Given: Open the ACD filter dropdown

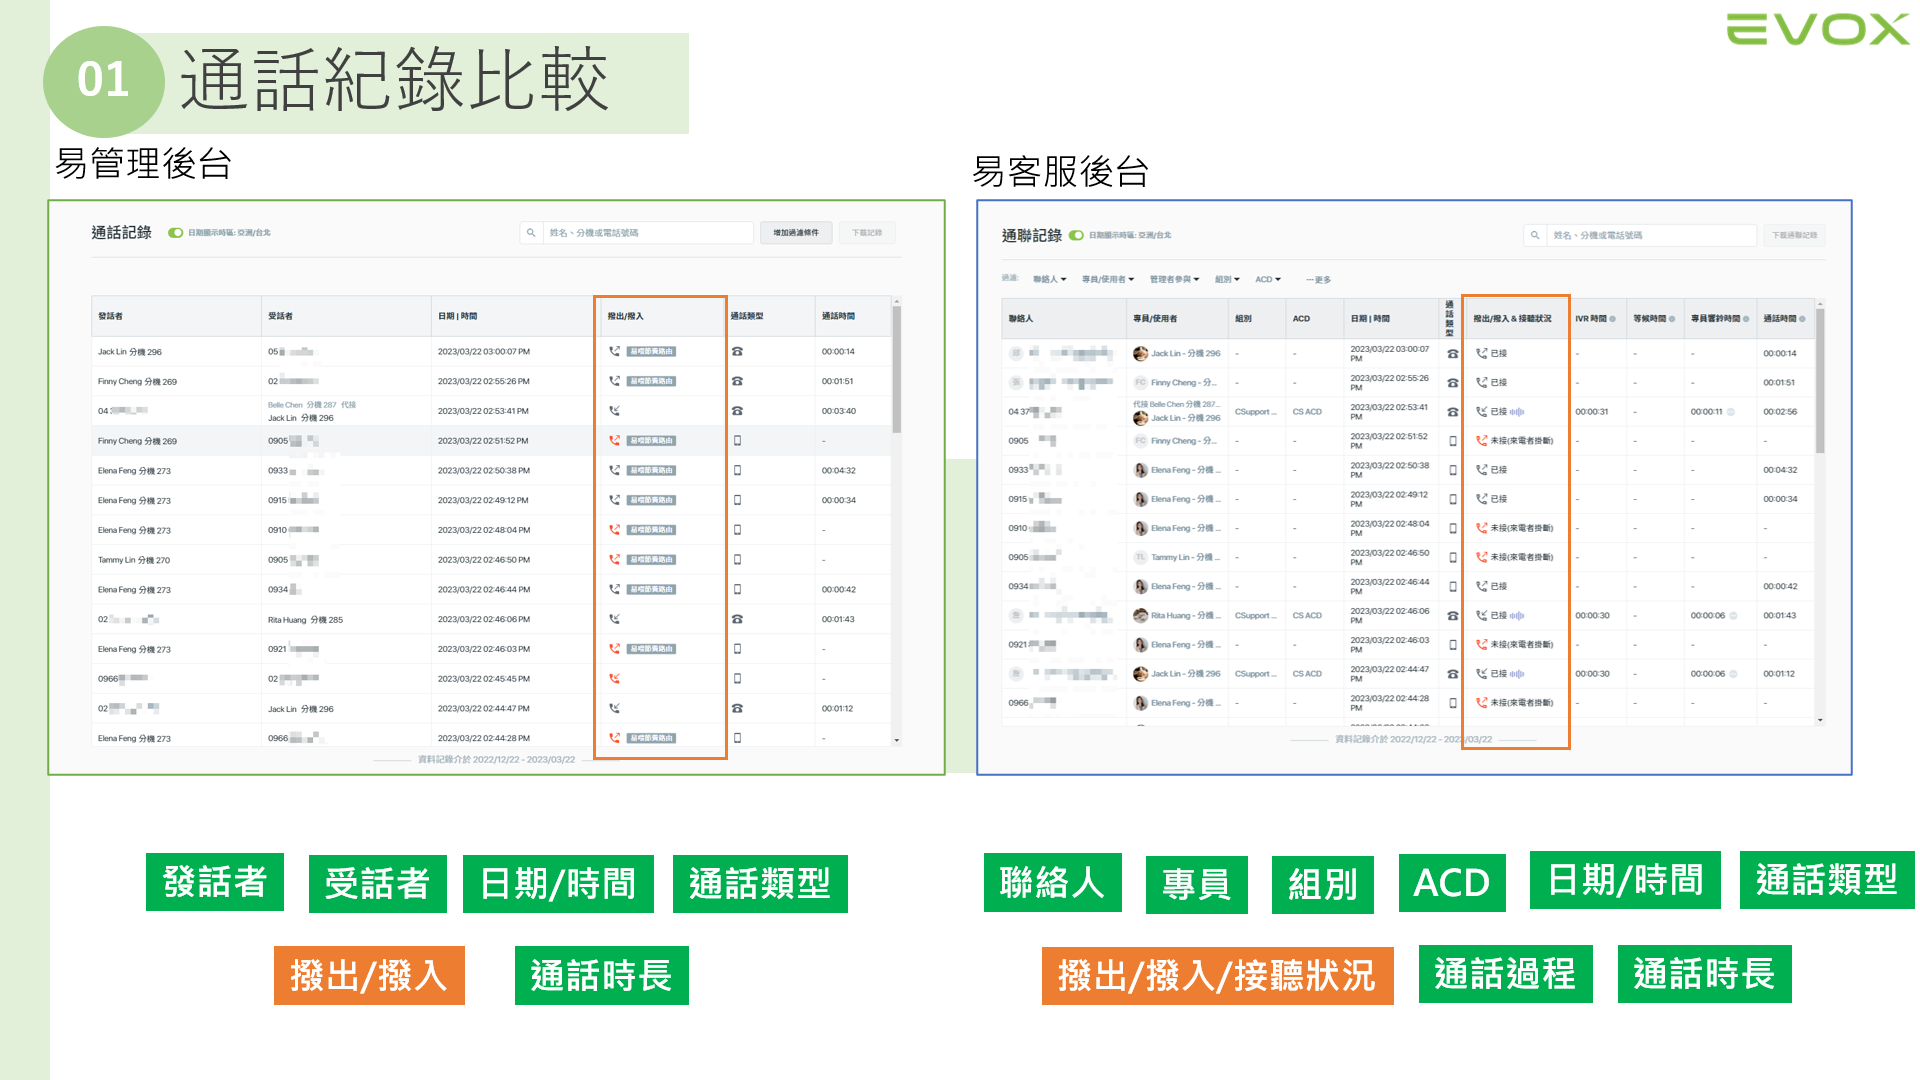Looking at the screenshot, I should [1268, 280].
